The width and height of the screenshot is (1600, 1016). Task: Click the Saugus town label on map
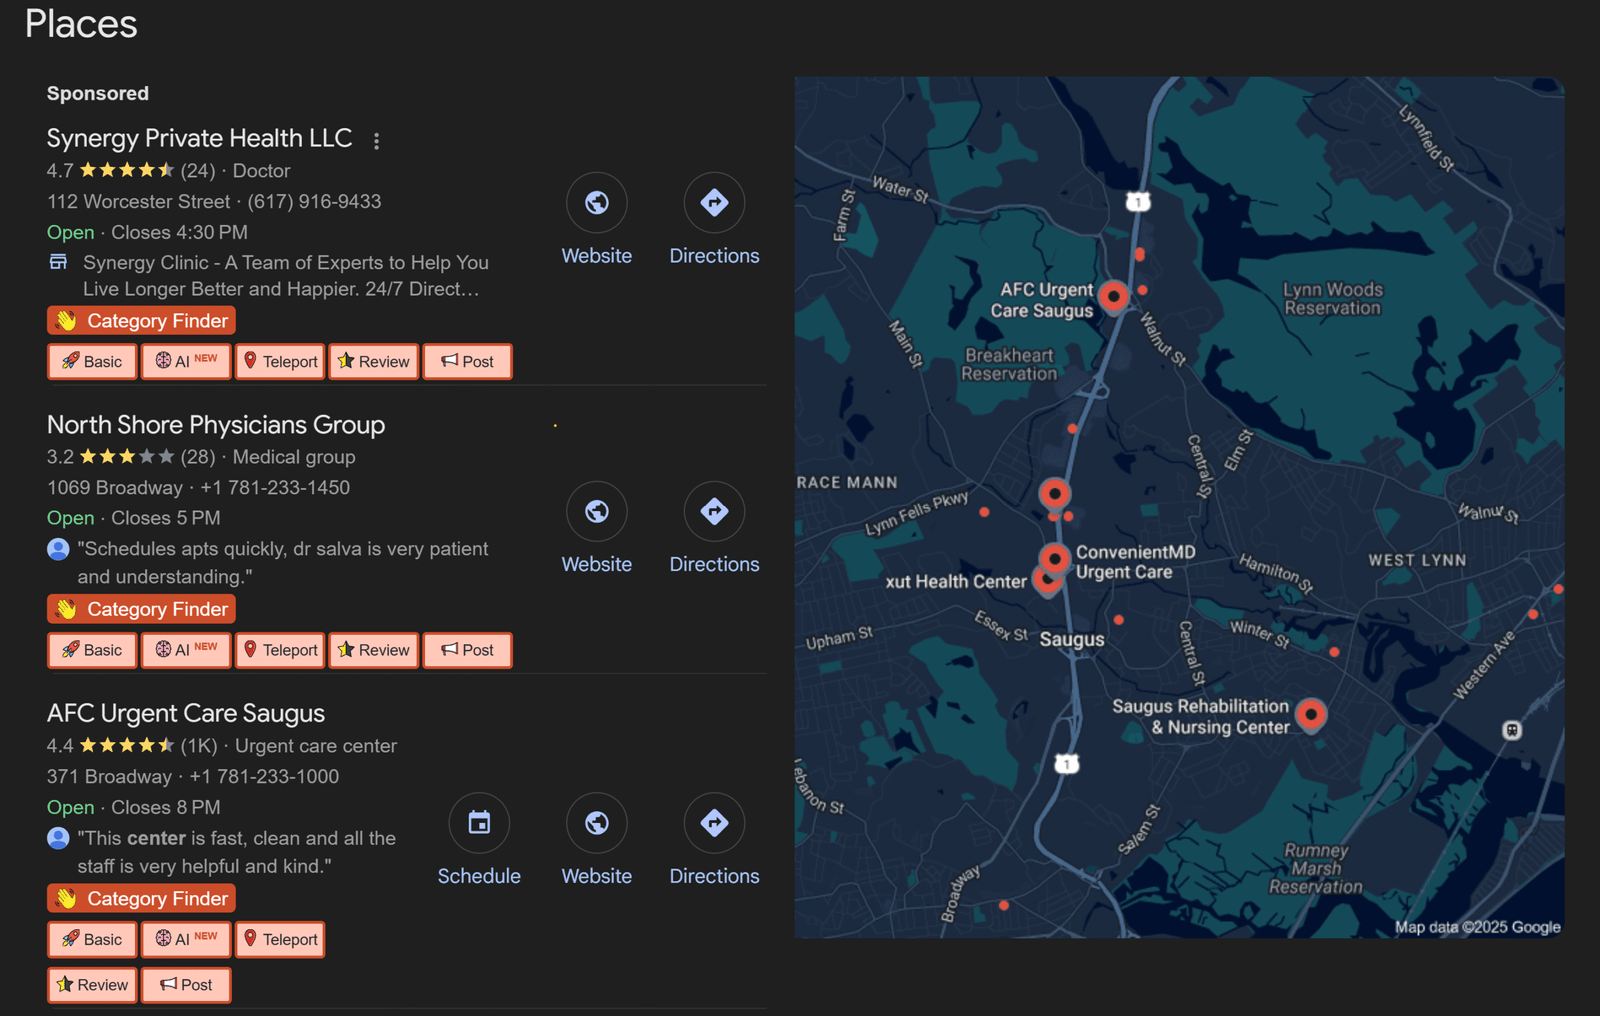click(1072, 640)
